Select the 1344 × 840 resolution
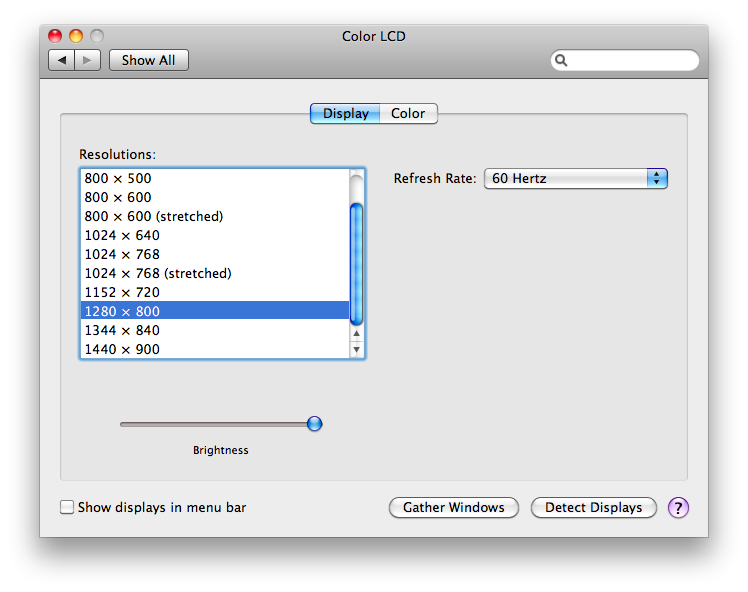Viewport: 748px width, 592px height. click(215, 330)
